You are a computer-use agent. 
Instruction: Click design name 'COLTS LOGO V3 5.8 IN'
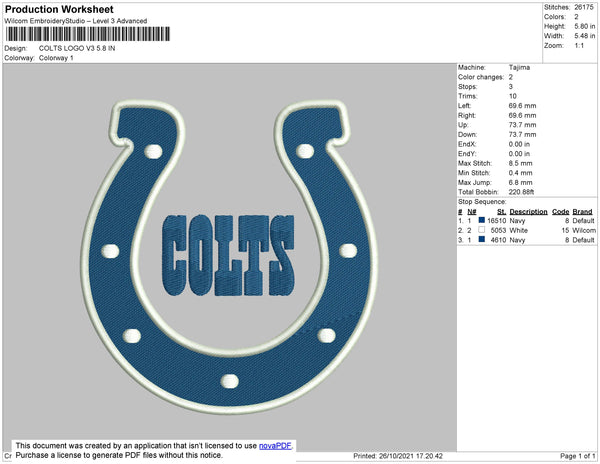[x=77, y=48]
